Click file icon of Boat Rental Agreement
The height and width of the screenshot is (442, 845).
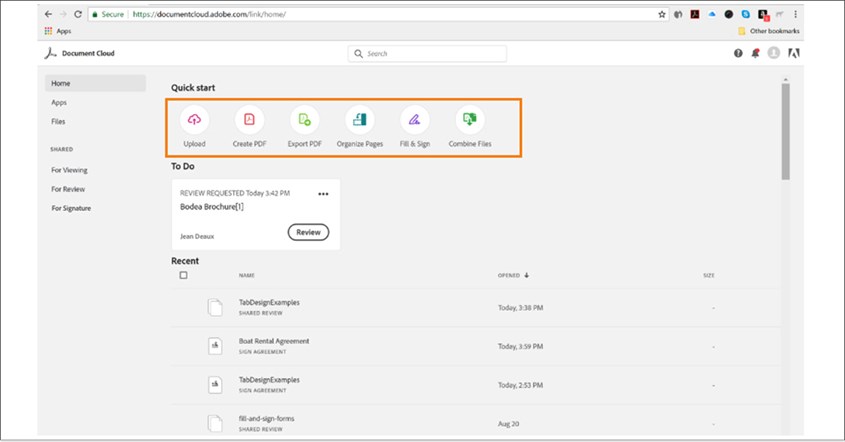pyautogui.click(x=215, y=346)
